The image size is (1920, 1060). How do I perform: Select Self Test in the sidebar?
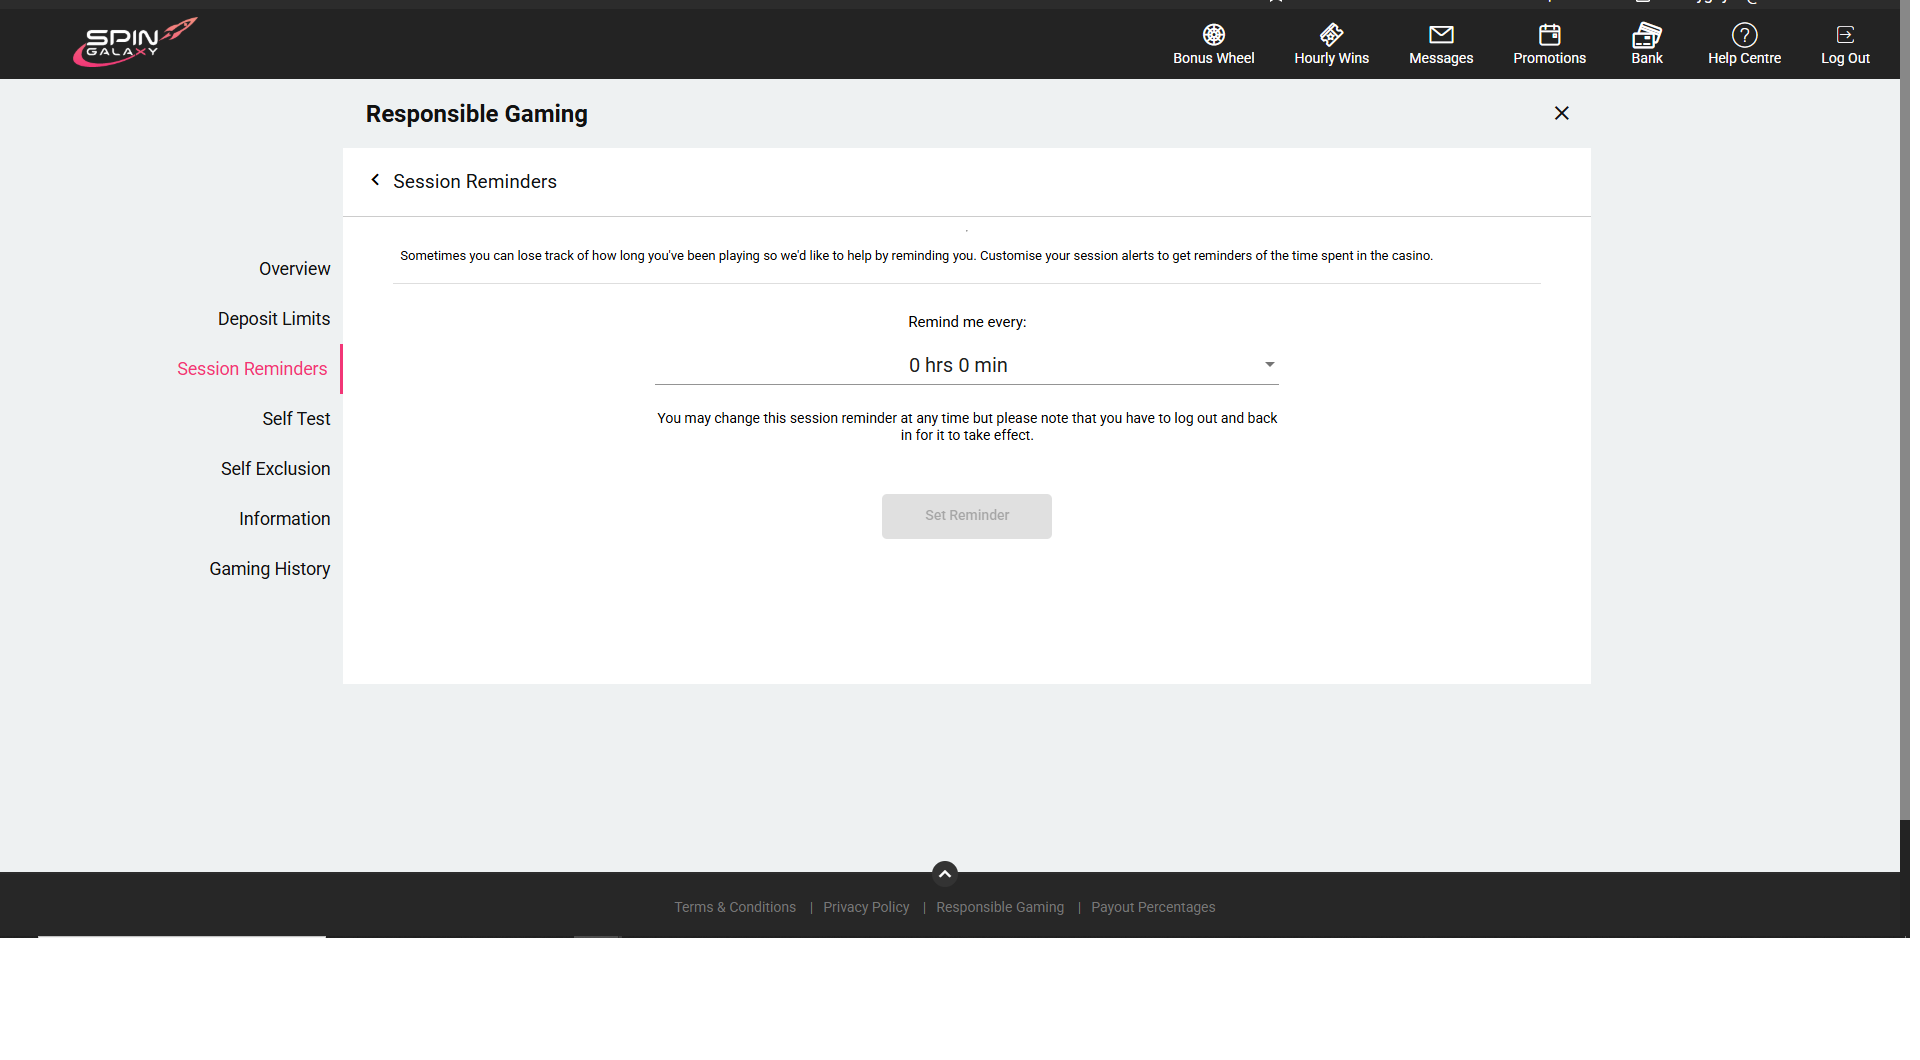pyautogui.click(x=296, y=419)
